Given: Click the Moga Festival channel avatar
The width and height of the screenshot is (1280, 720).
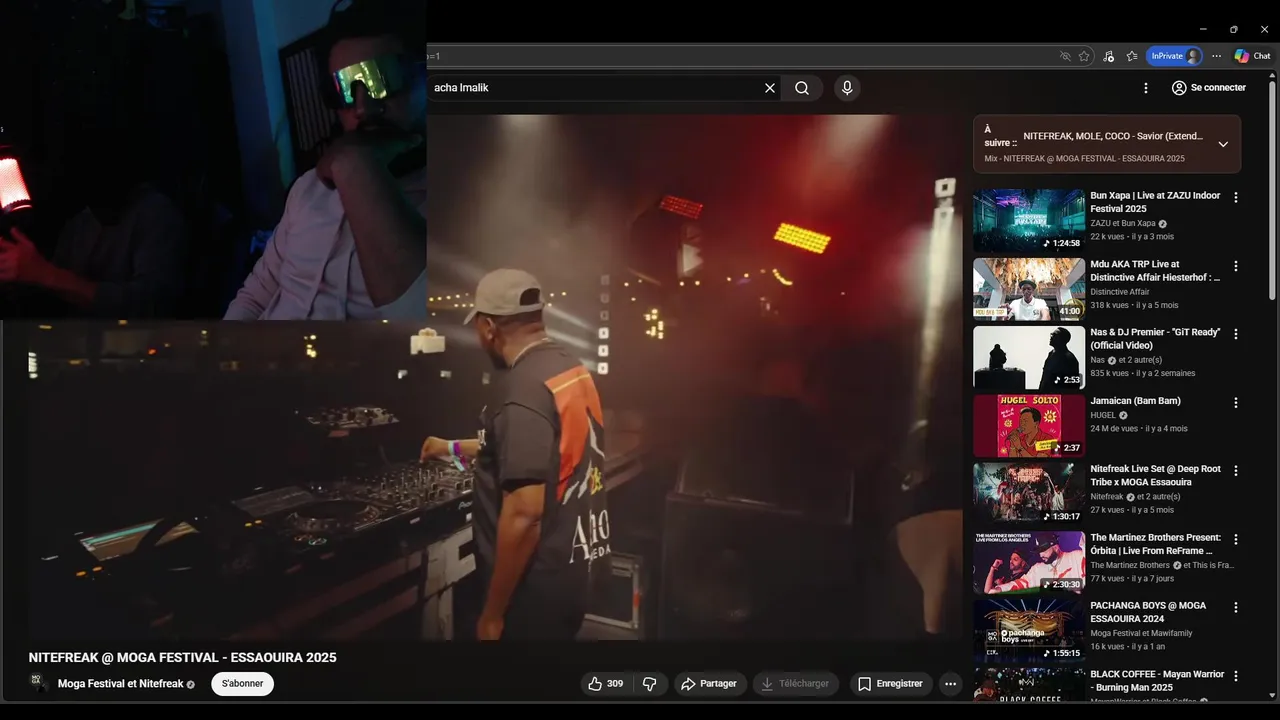Looking at the screenshot, I should pyautogui.click(x=40, y=684).
